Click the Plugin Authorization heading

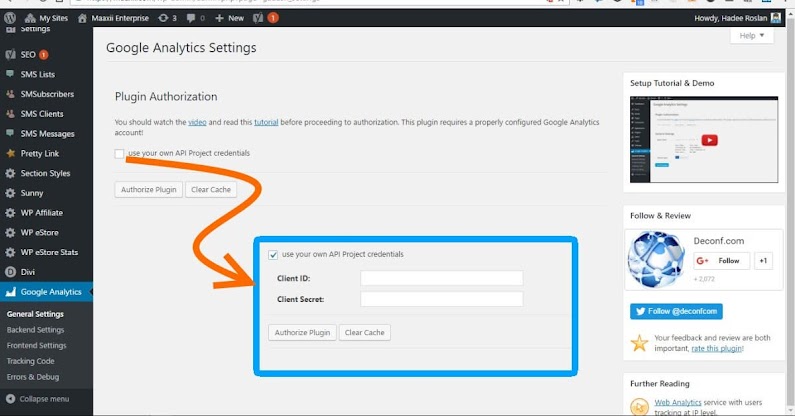[x=166, y=96]
